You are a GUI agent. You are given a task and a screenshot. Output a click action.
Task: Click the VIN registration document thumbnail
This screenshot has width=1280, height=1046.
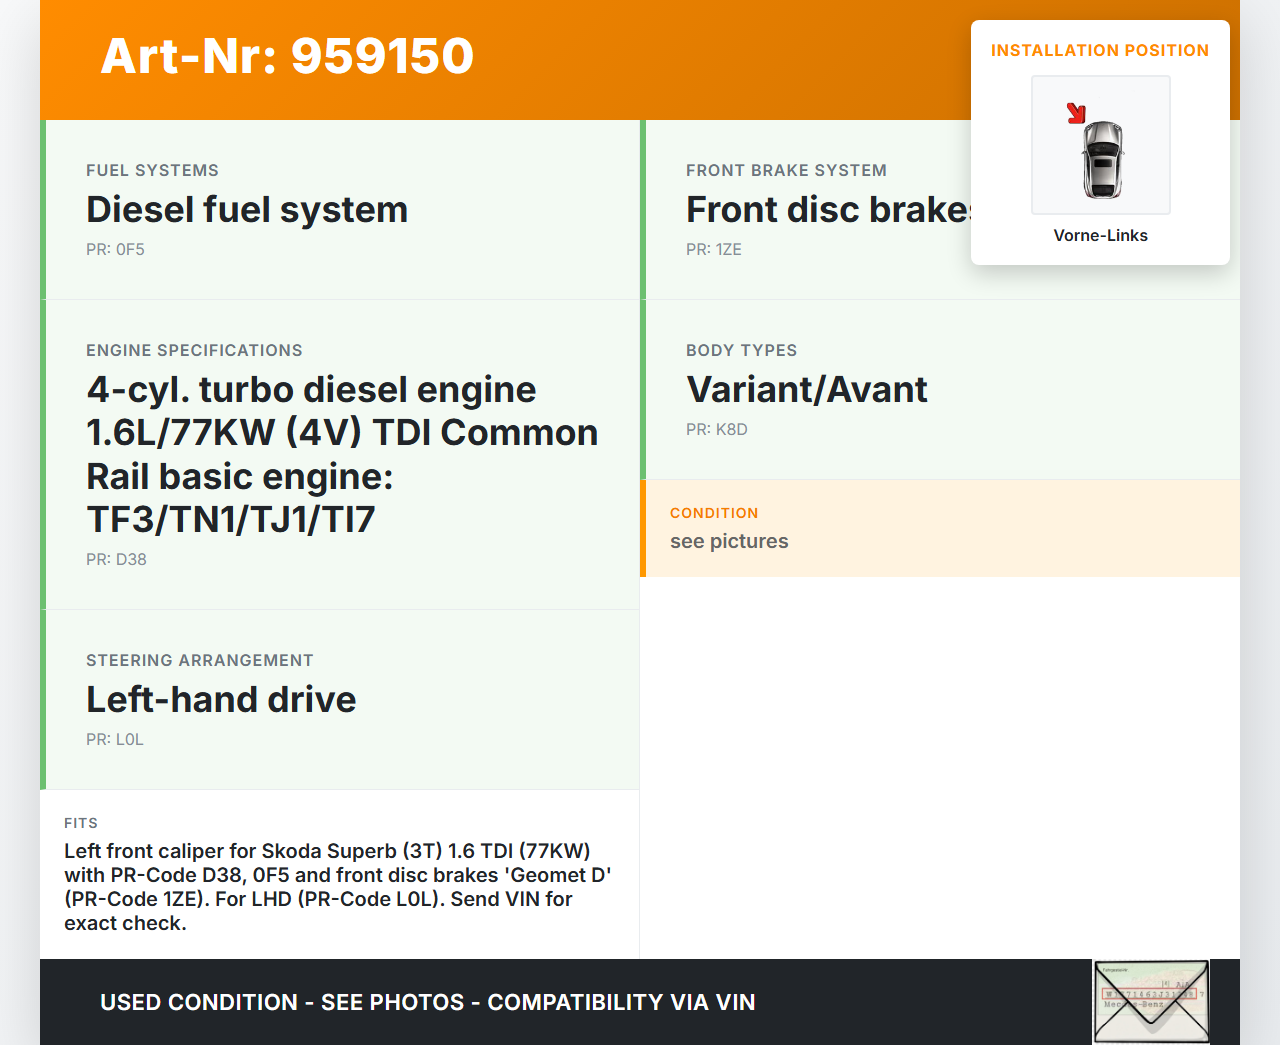click(1151, 1001)
